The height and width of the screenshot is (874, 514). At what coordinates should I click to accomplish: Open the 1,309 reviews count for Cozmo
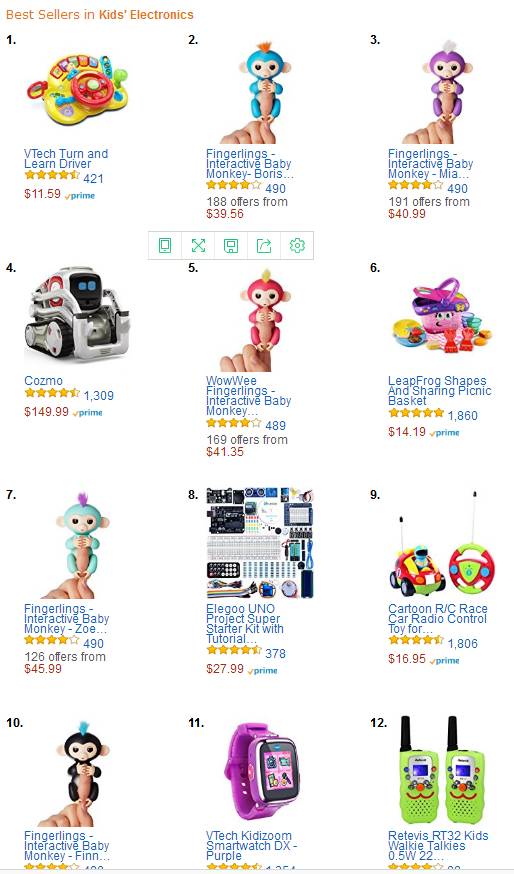pos(99,396)
